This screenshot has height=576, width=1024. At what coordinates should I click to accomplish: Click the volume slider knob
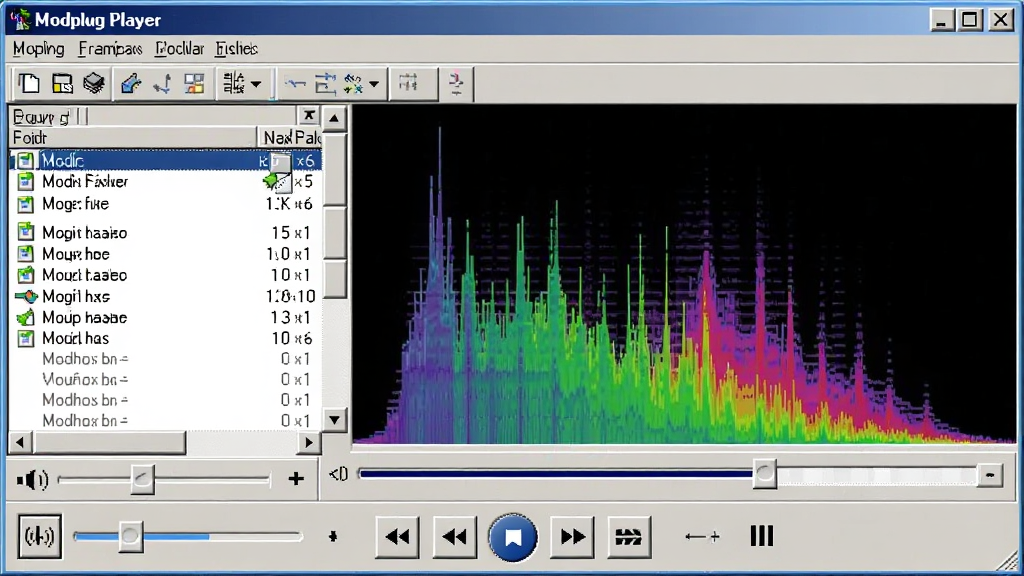pyautogui.click(x=142, y=479)
